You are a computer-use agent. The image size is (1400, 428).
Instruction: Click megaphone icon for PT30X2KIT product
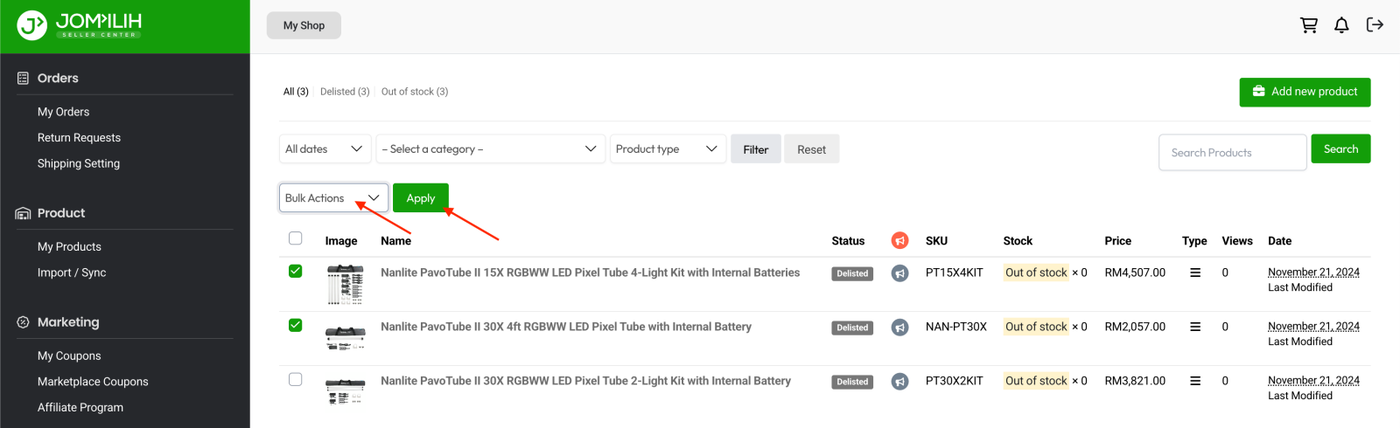click(900, 381)
